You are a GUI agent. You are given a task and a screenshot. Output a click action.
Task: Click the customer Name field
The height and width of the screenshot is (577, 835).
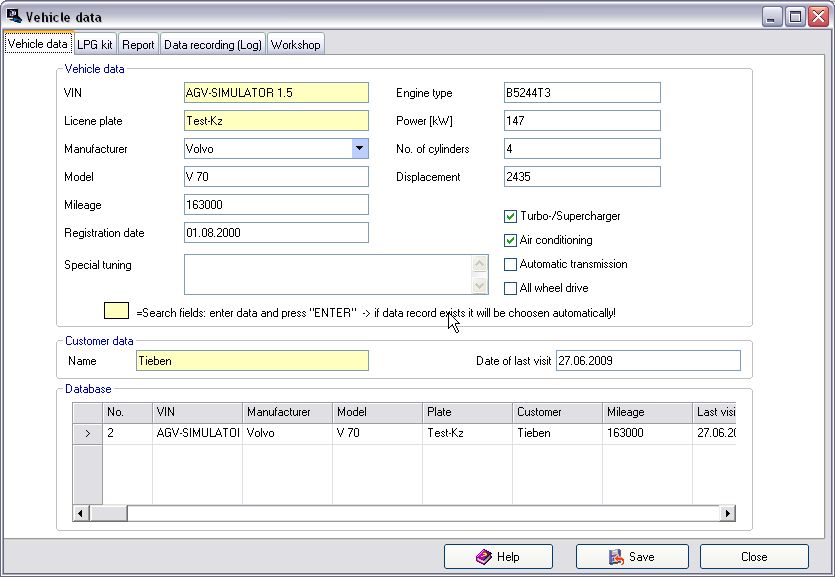pos(252,361)
